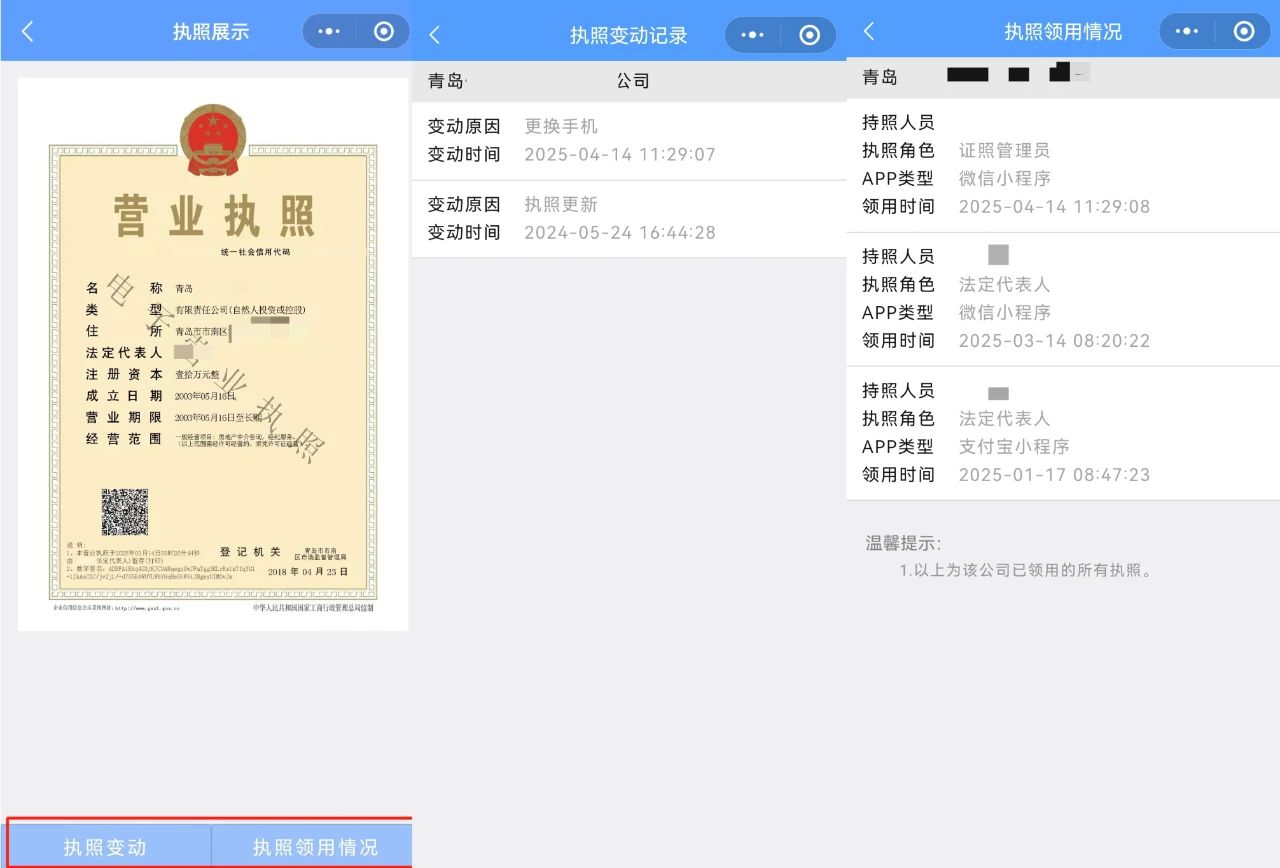Close mini-program via circle icon on 执照领用情况
Image resolution: width=1280 pixels, height=868 pixels.
(1244, 32)
